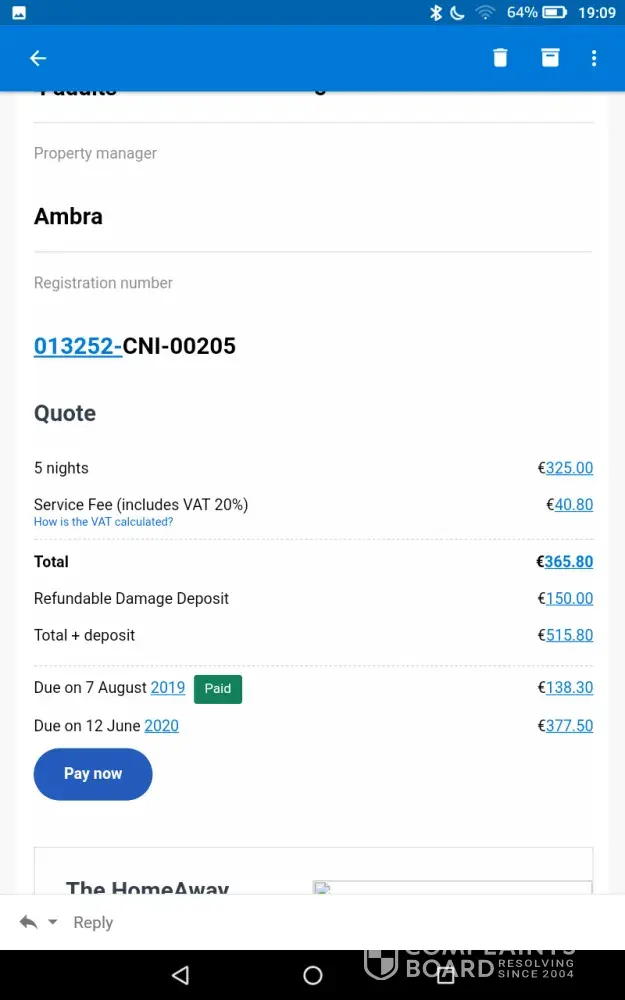Open the three-dot overflow menu
This screenshot has height=1000, width=625.
(x=594, y=58)
